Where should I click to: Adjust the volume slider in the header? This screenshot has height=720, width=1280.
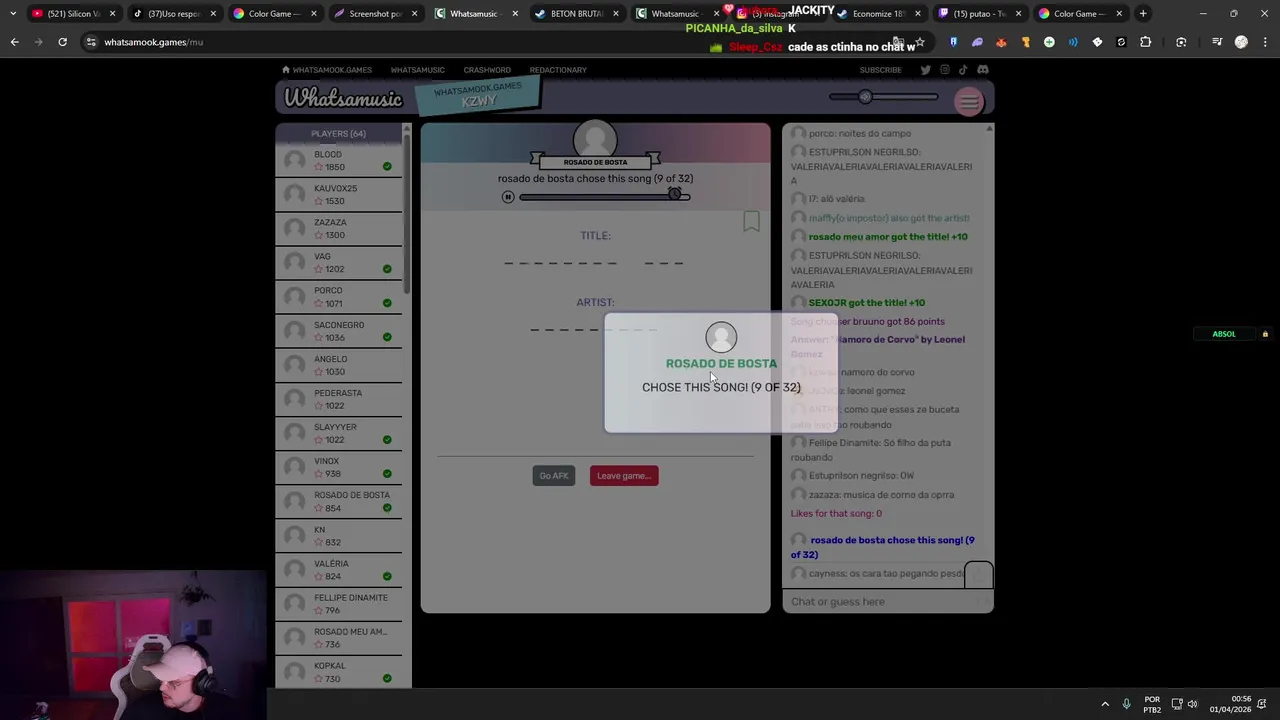[x=884, y=97]
